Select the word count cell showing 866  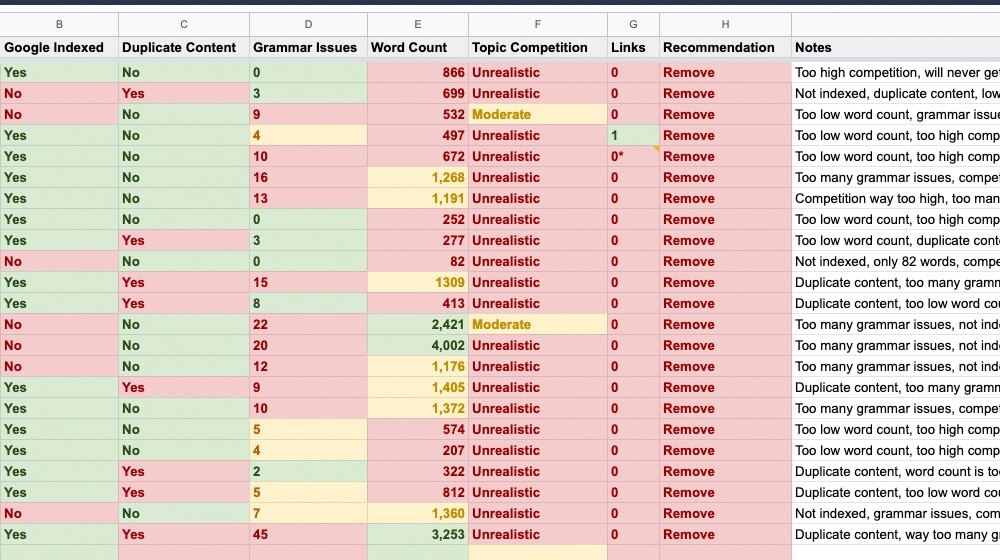[418, 72]
